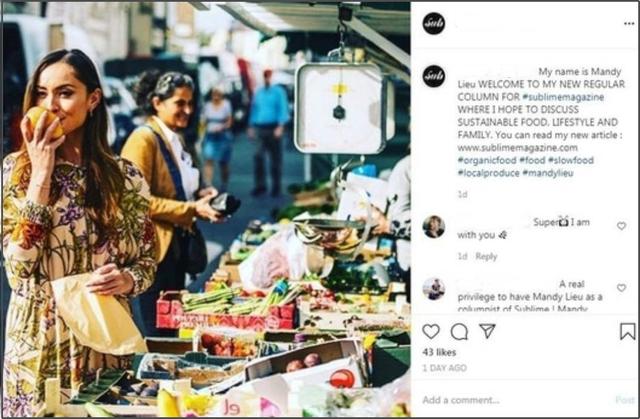Open the #localproduce hashtag
This screenshot has height=419, width=640.
pyautogui.click(x=488, y=173)
